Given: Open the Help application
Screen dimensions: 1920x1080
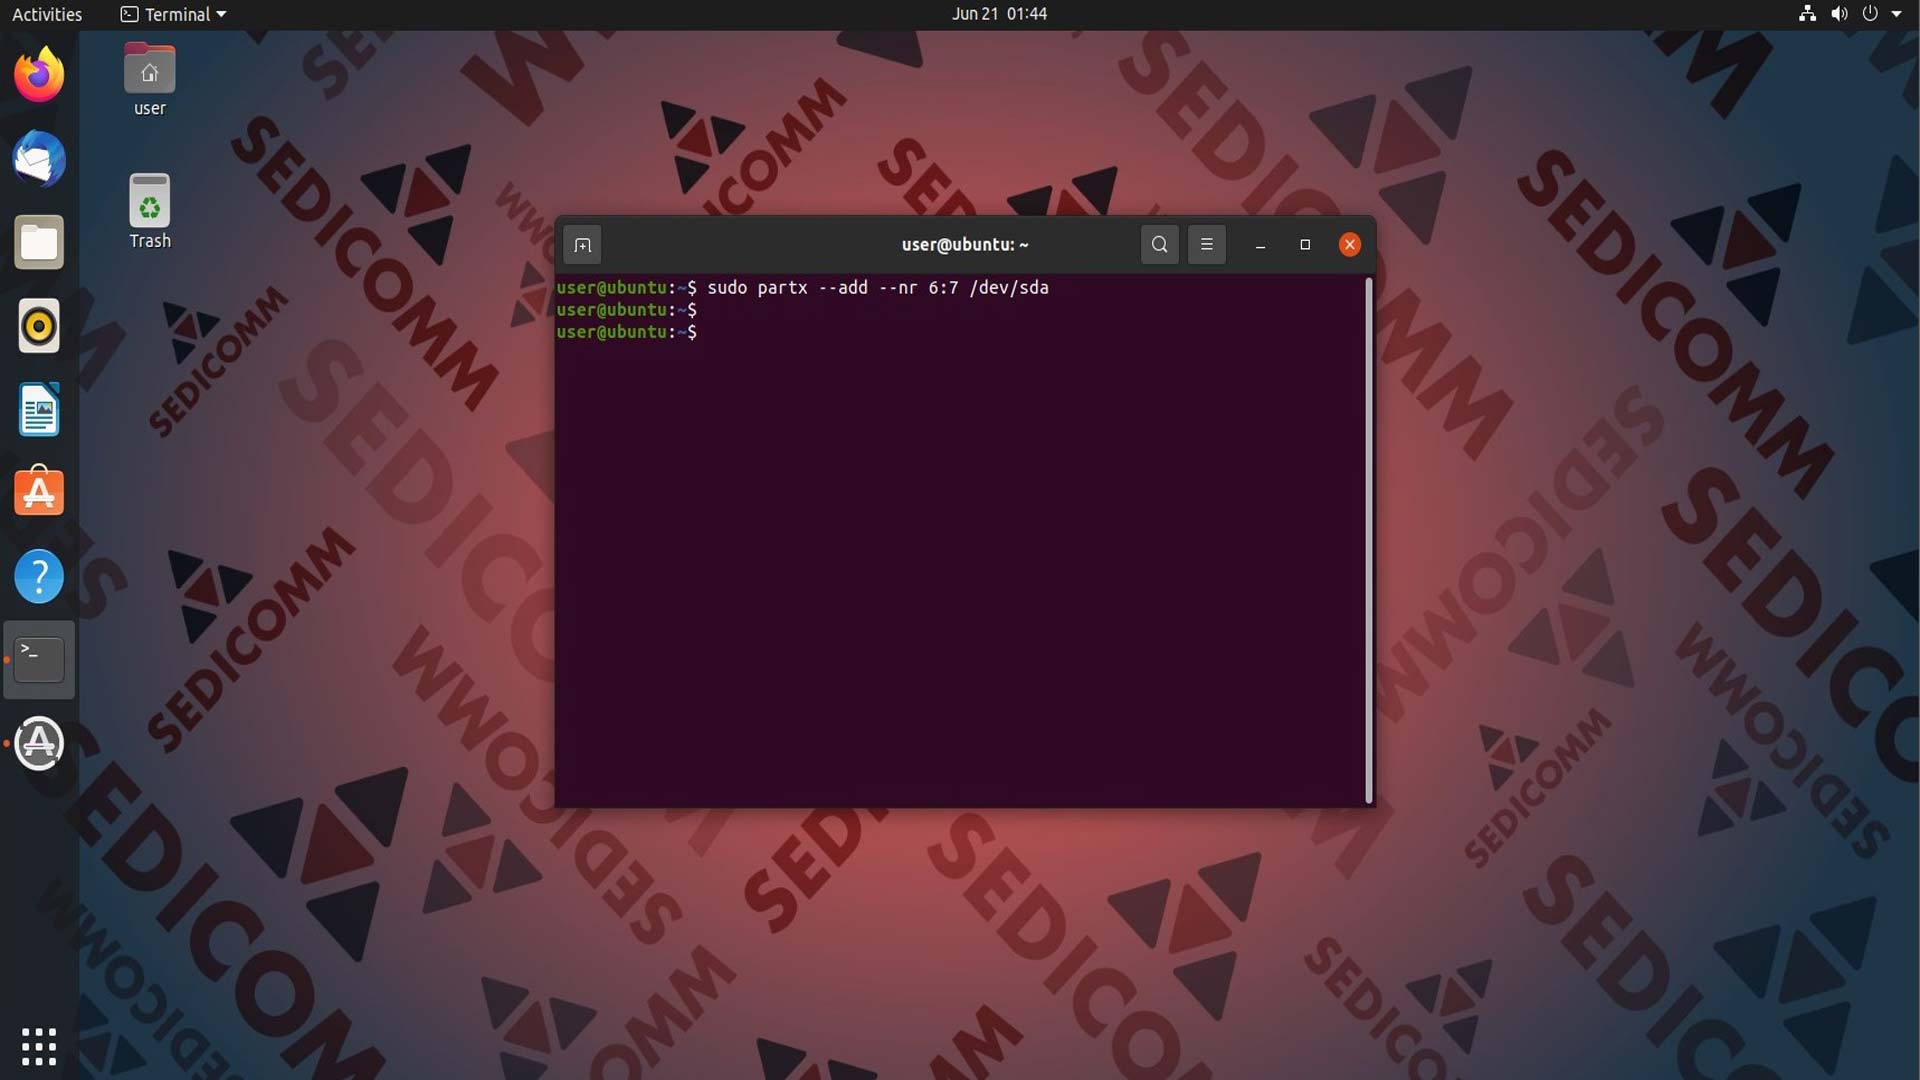Looking at the screenshot, I should pyautogui.click(x=39, y=577).
